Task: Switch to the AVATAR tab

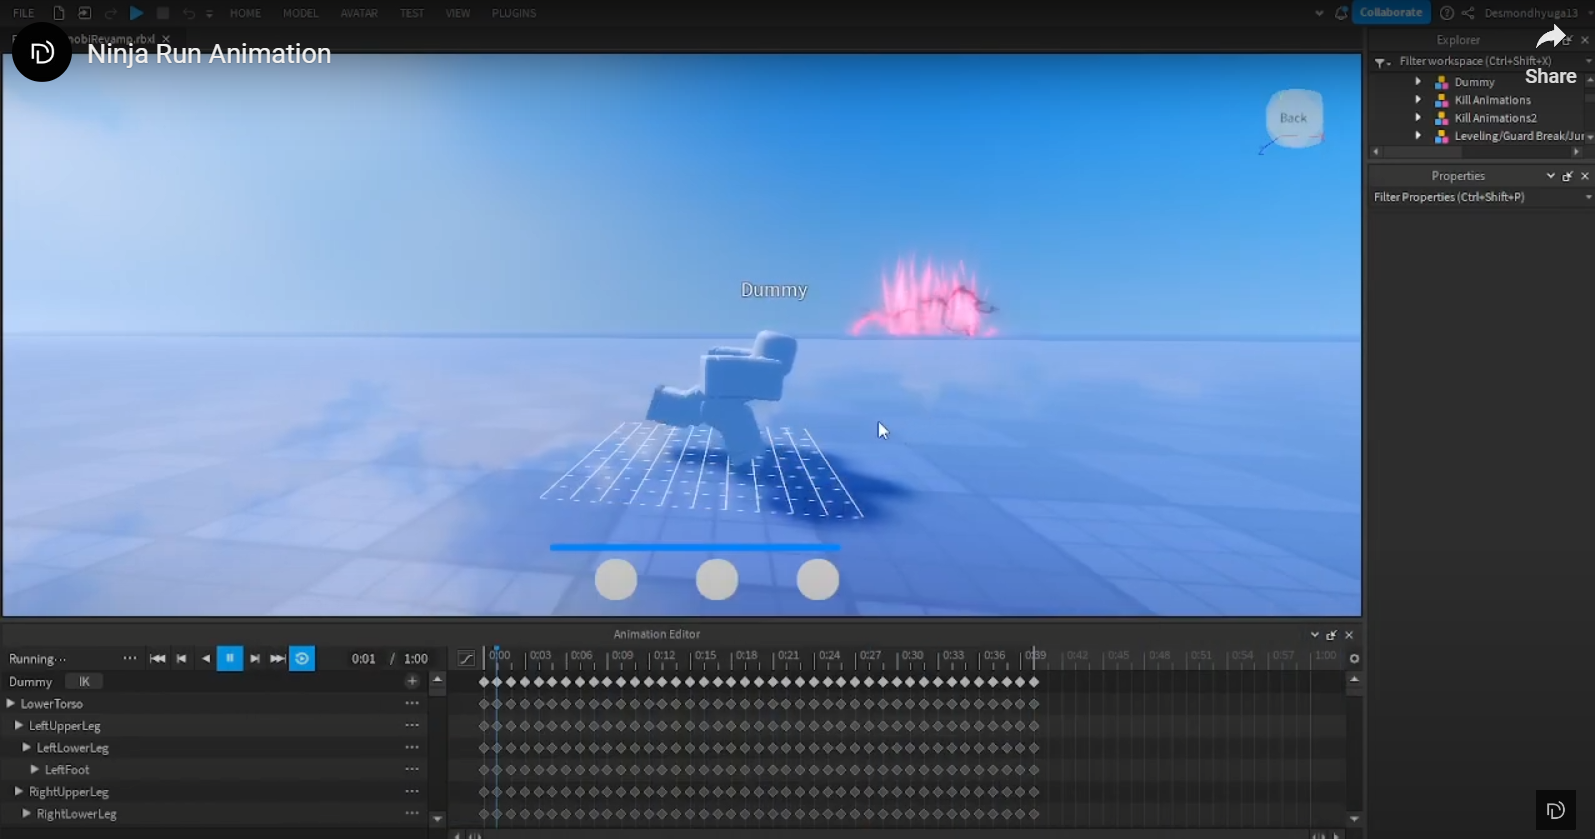Action: click(359, 13)
